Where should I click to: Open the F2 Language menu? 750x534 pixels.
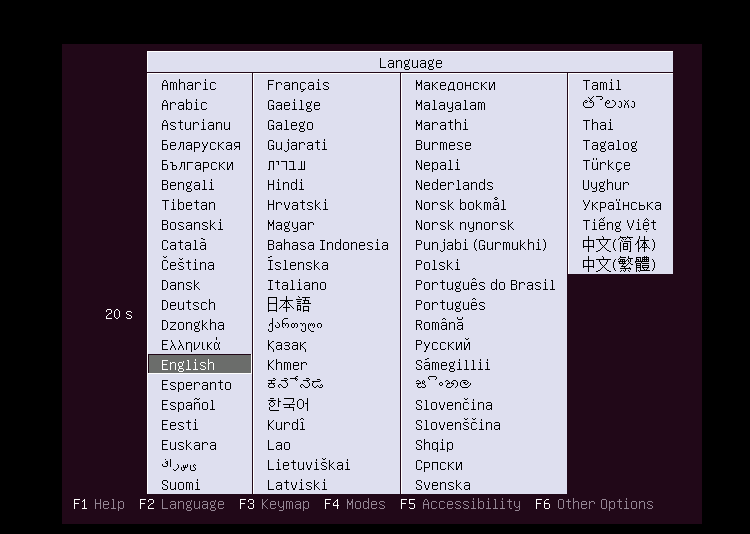pos(181,504)
